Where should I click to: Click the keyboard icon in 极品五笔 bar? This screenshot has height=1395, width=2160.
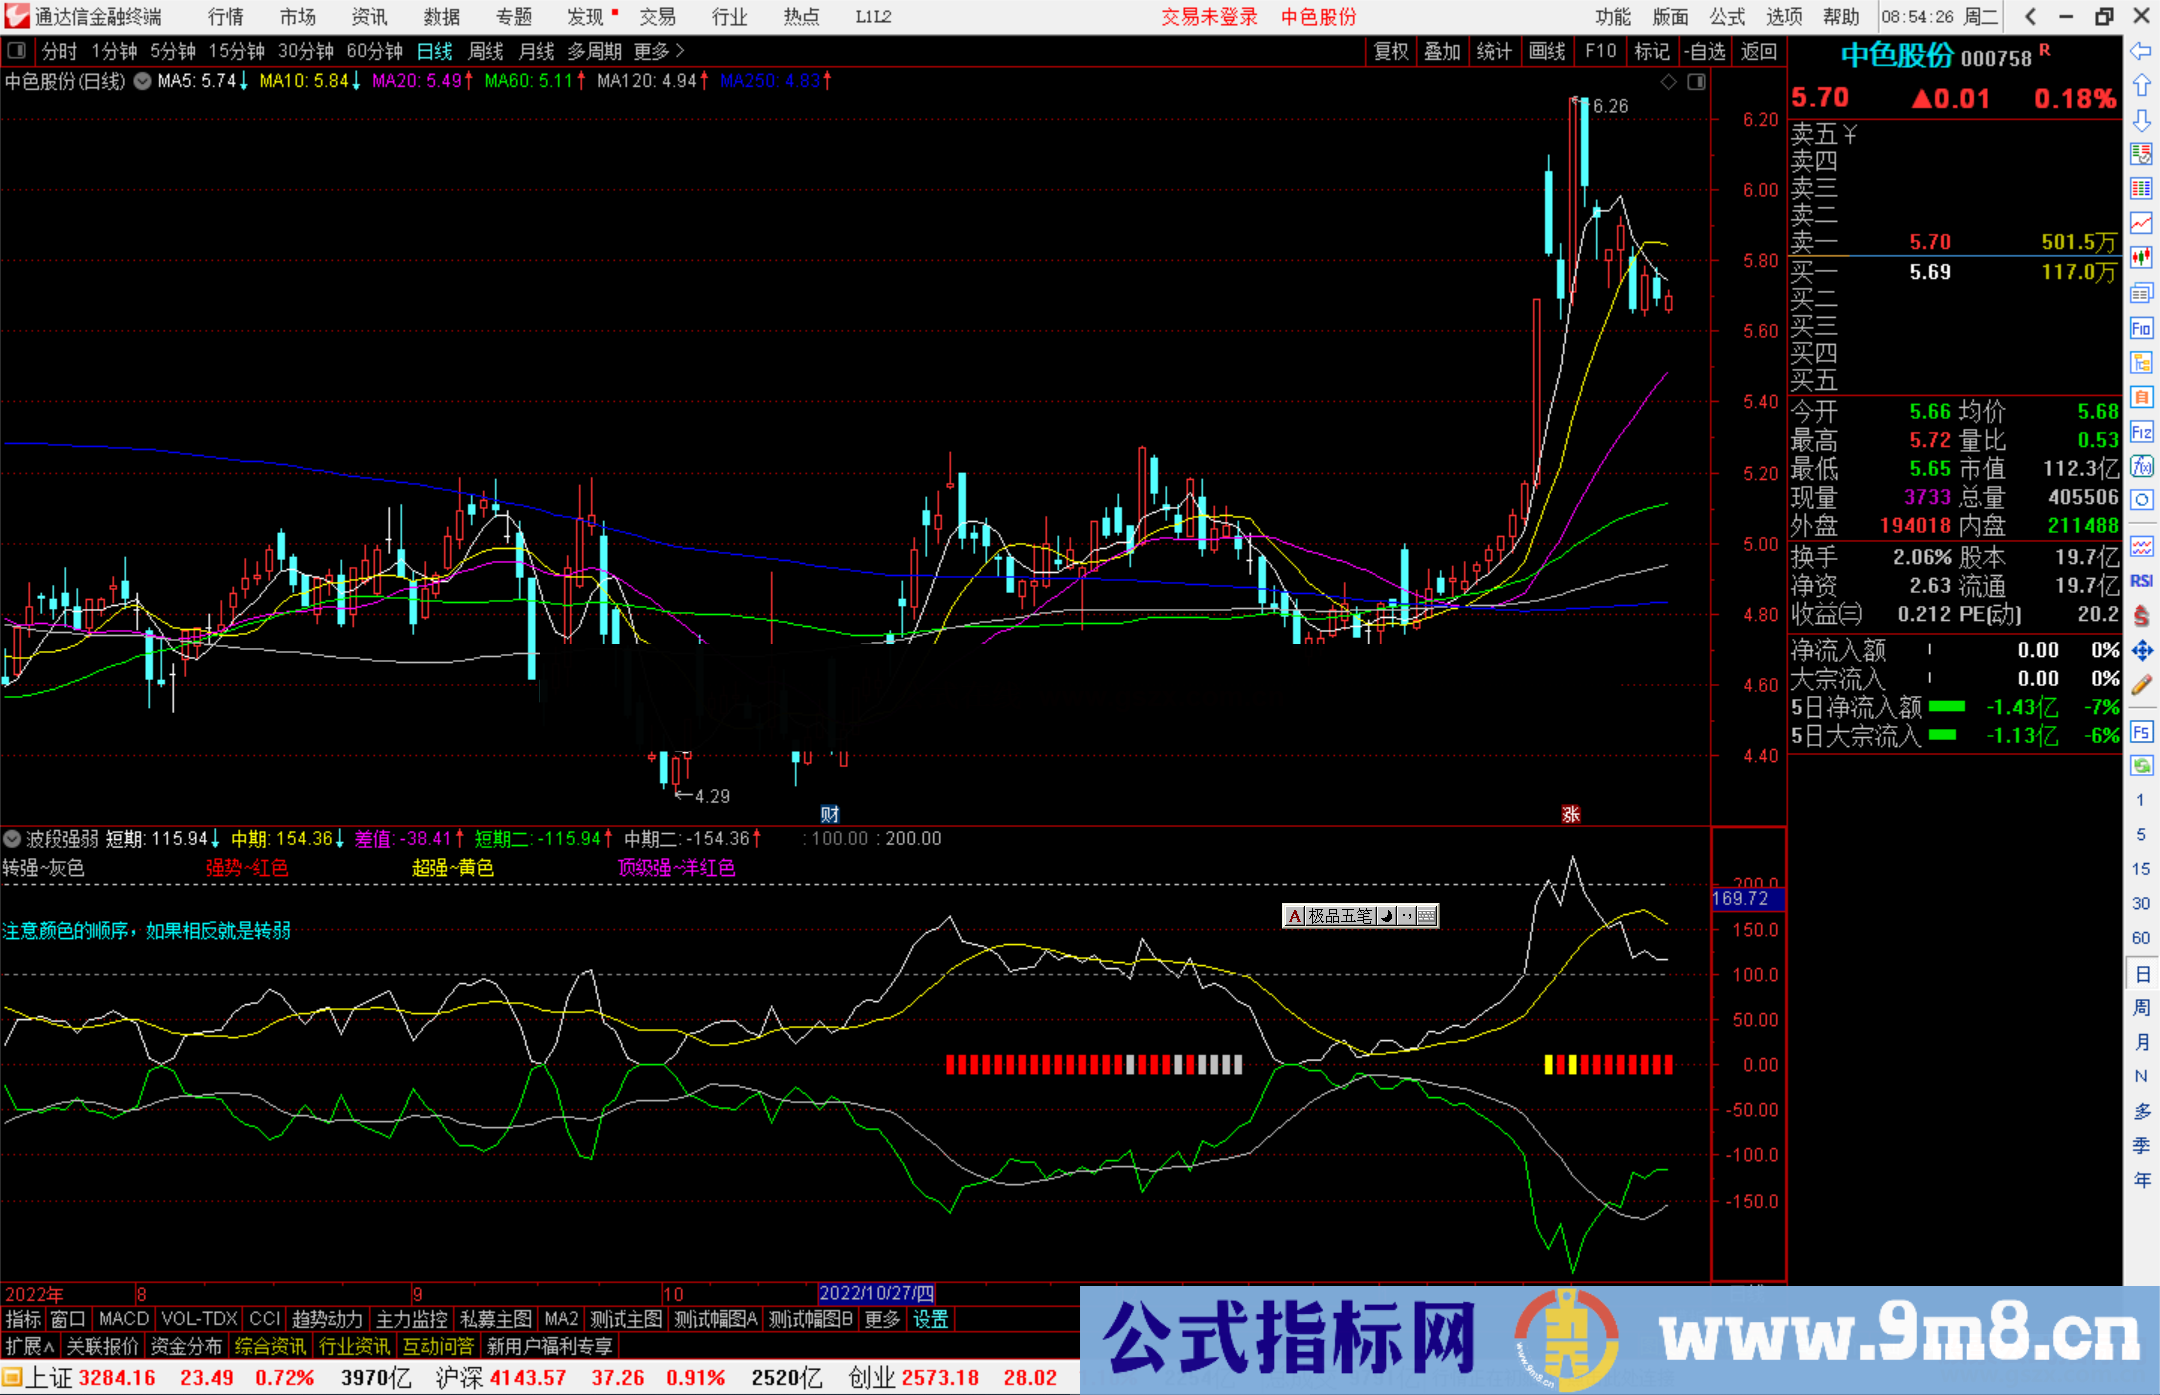(1427, 916)
